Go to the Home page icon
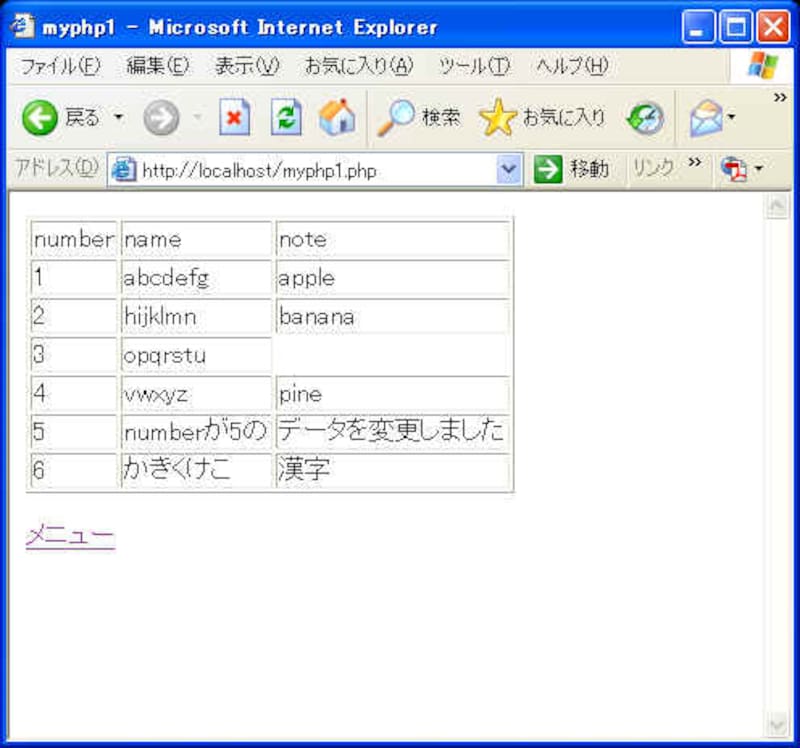The height and width of the screenshot is (748, 800). 337,119
